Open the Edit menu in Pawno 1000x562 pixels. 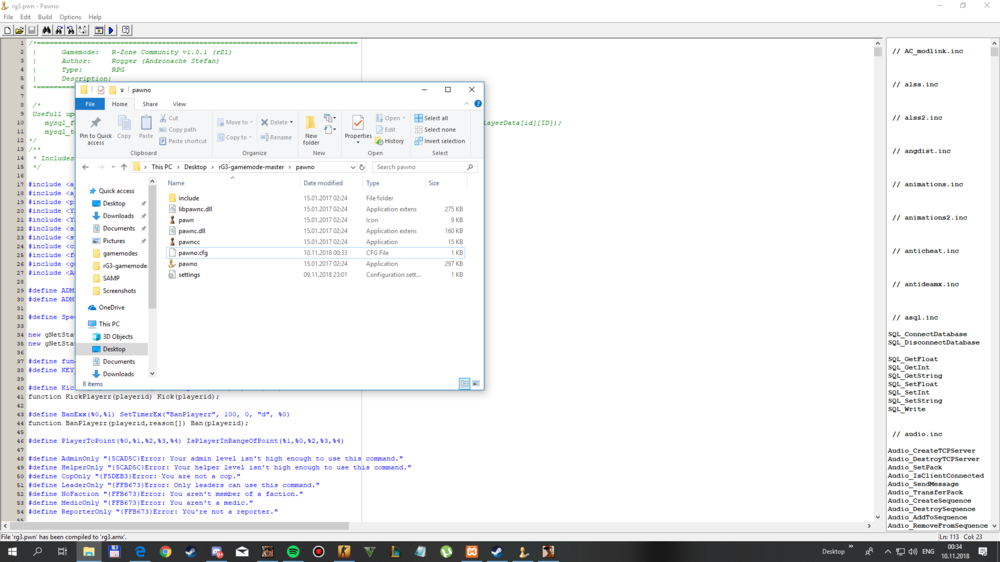[25, 17]
